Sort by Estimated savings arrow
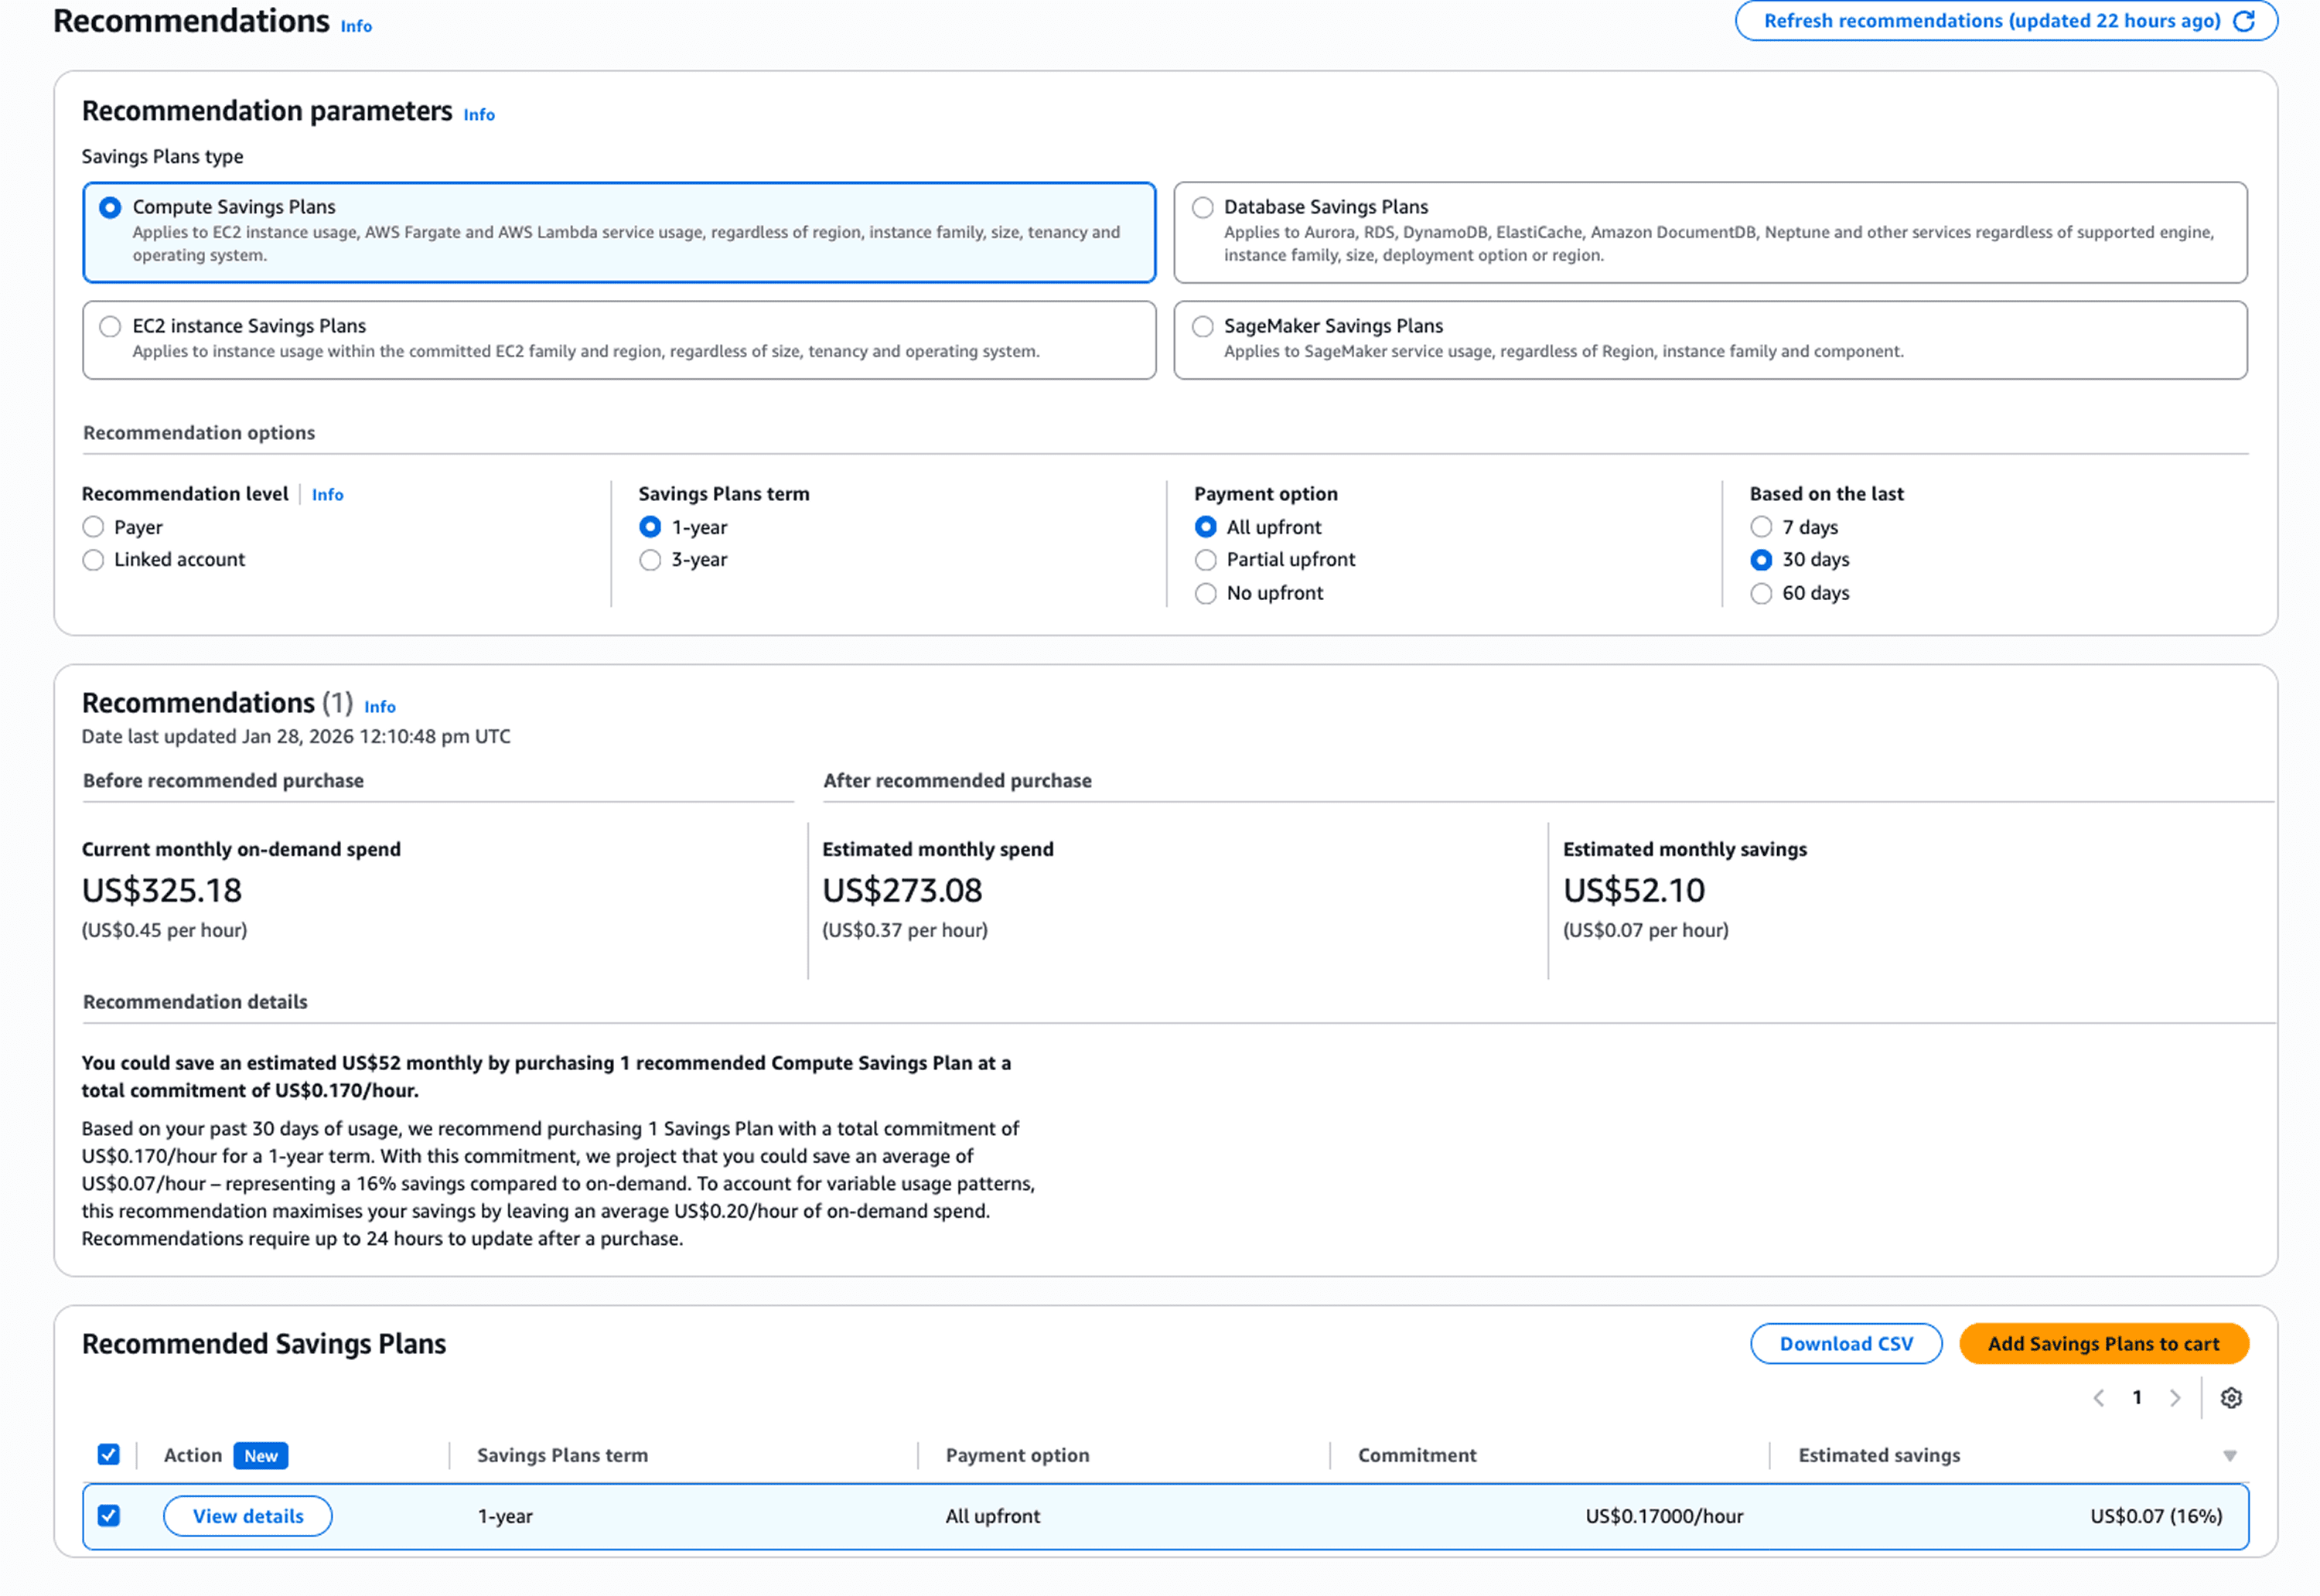Image resolution: width=2320 pixels, height=1596 pixels. tap(2229, 1456)
